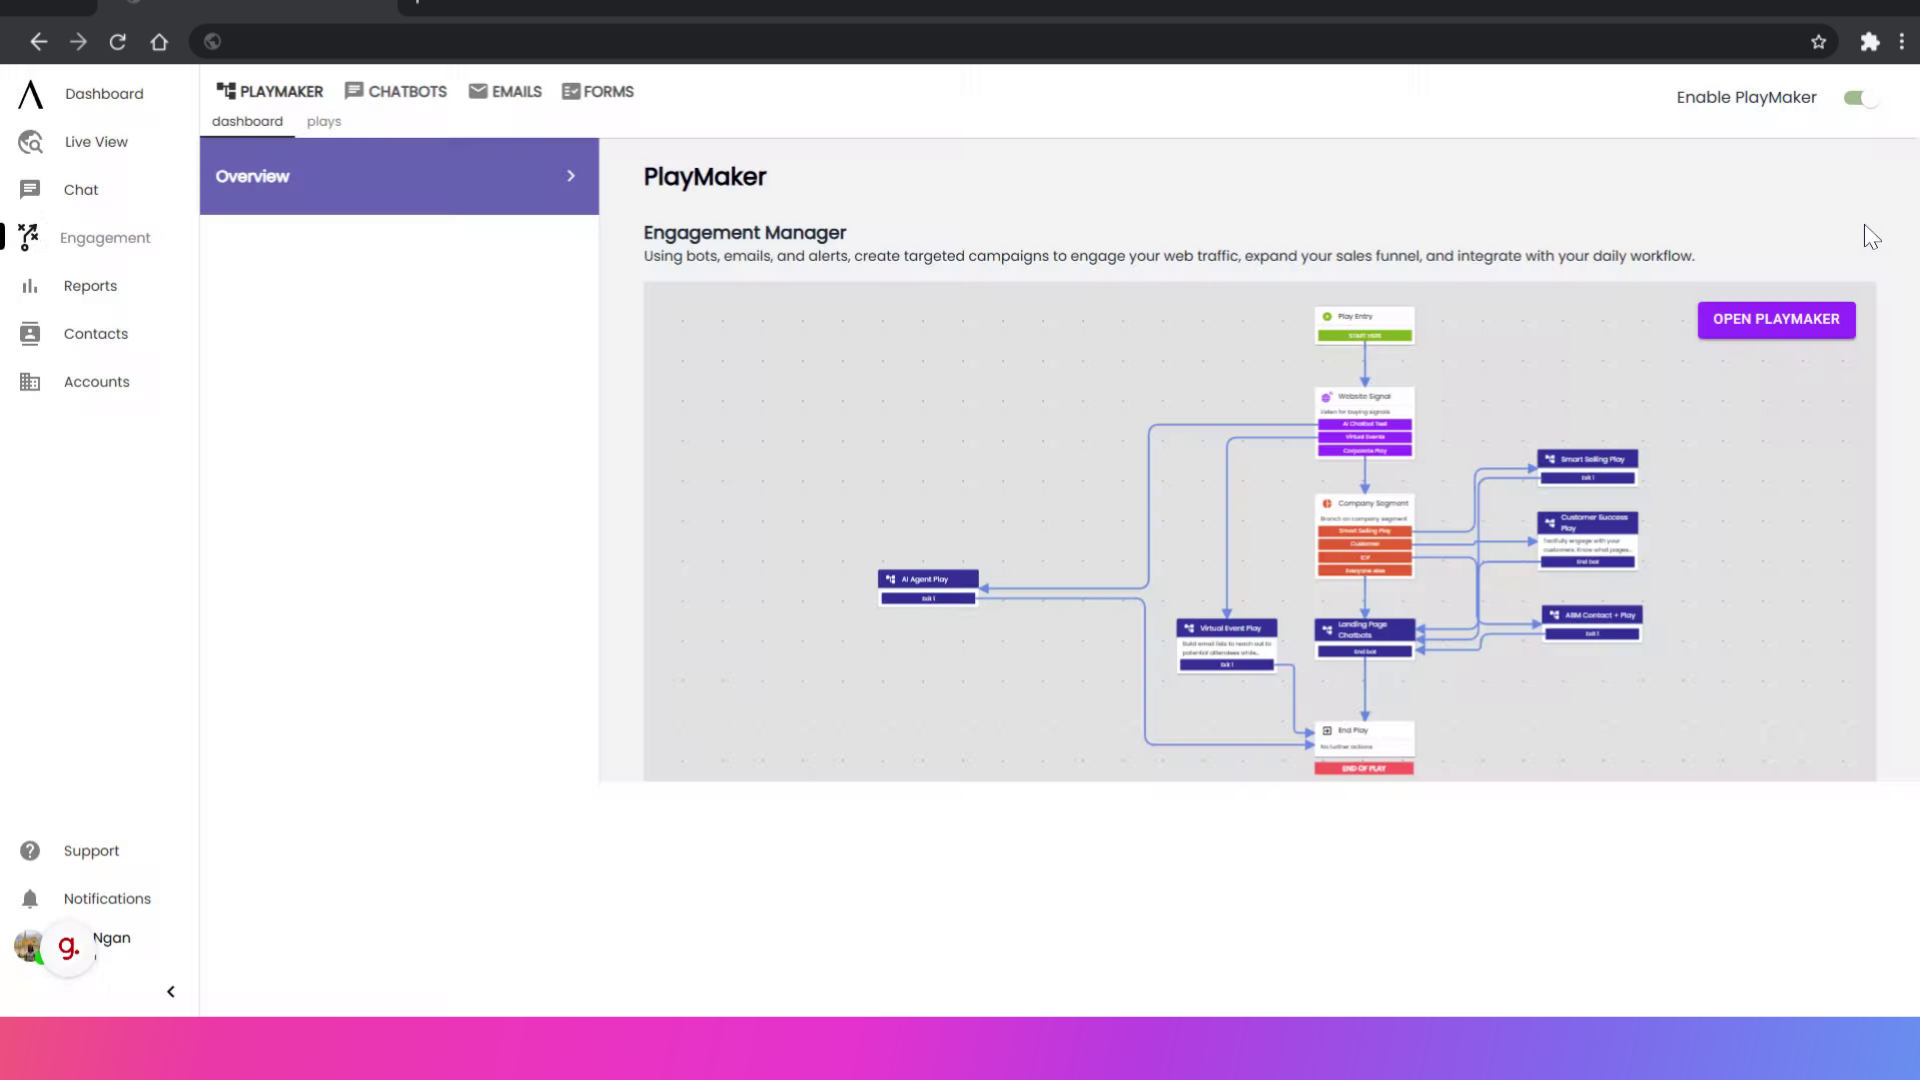Switch to the FORMS tab

click(598, 91)
